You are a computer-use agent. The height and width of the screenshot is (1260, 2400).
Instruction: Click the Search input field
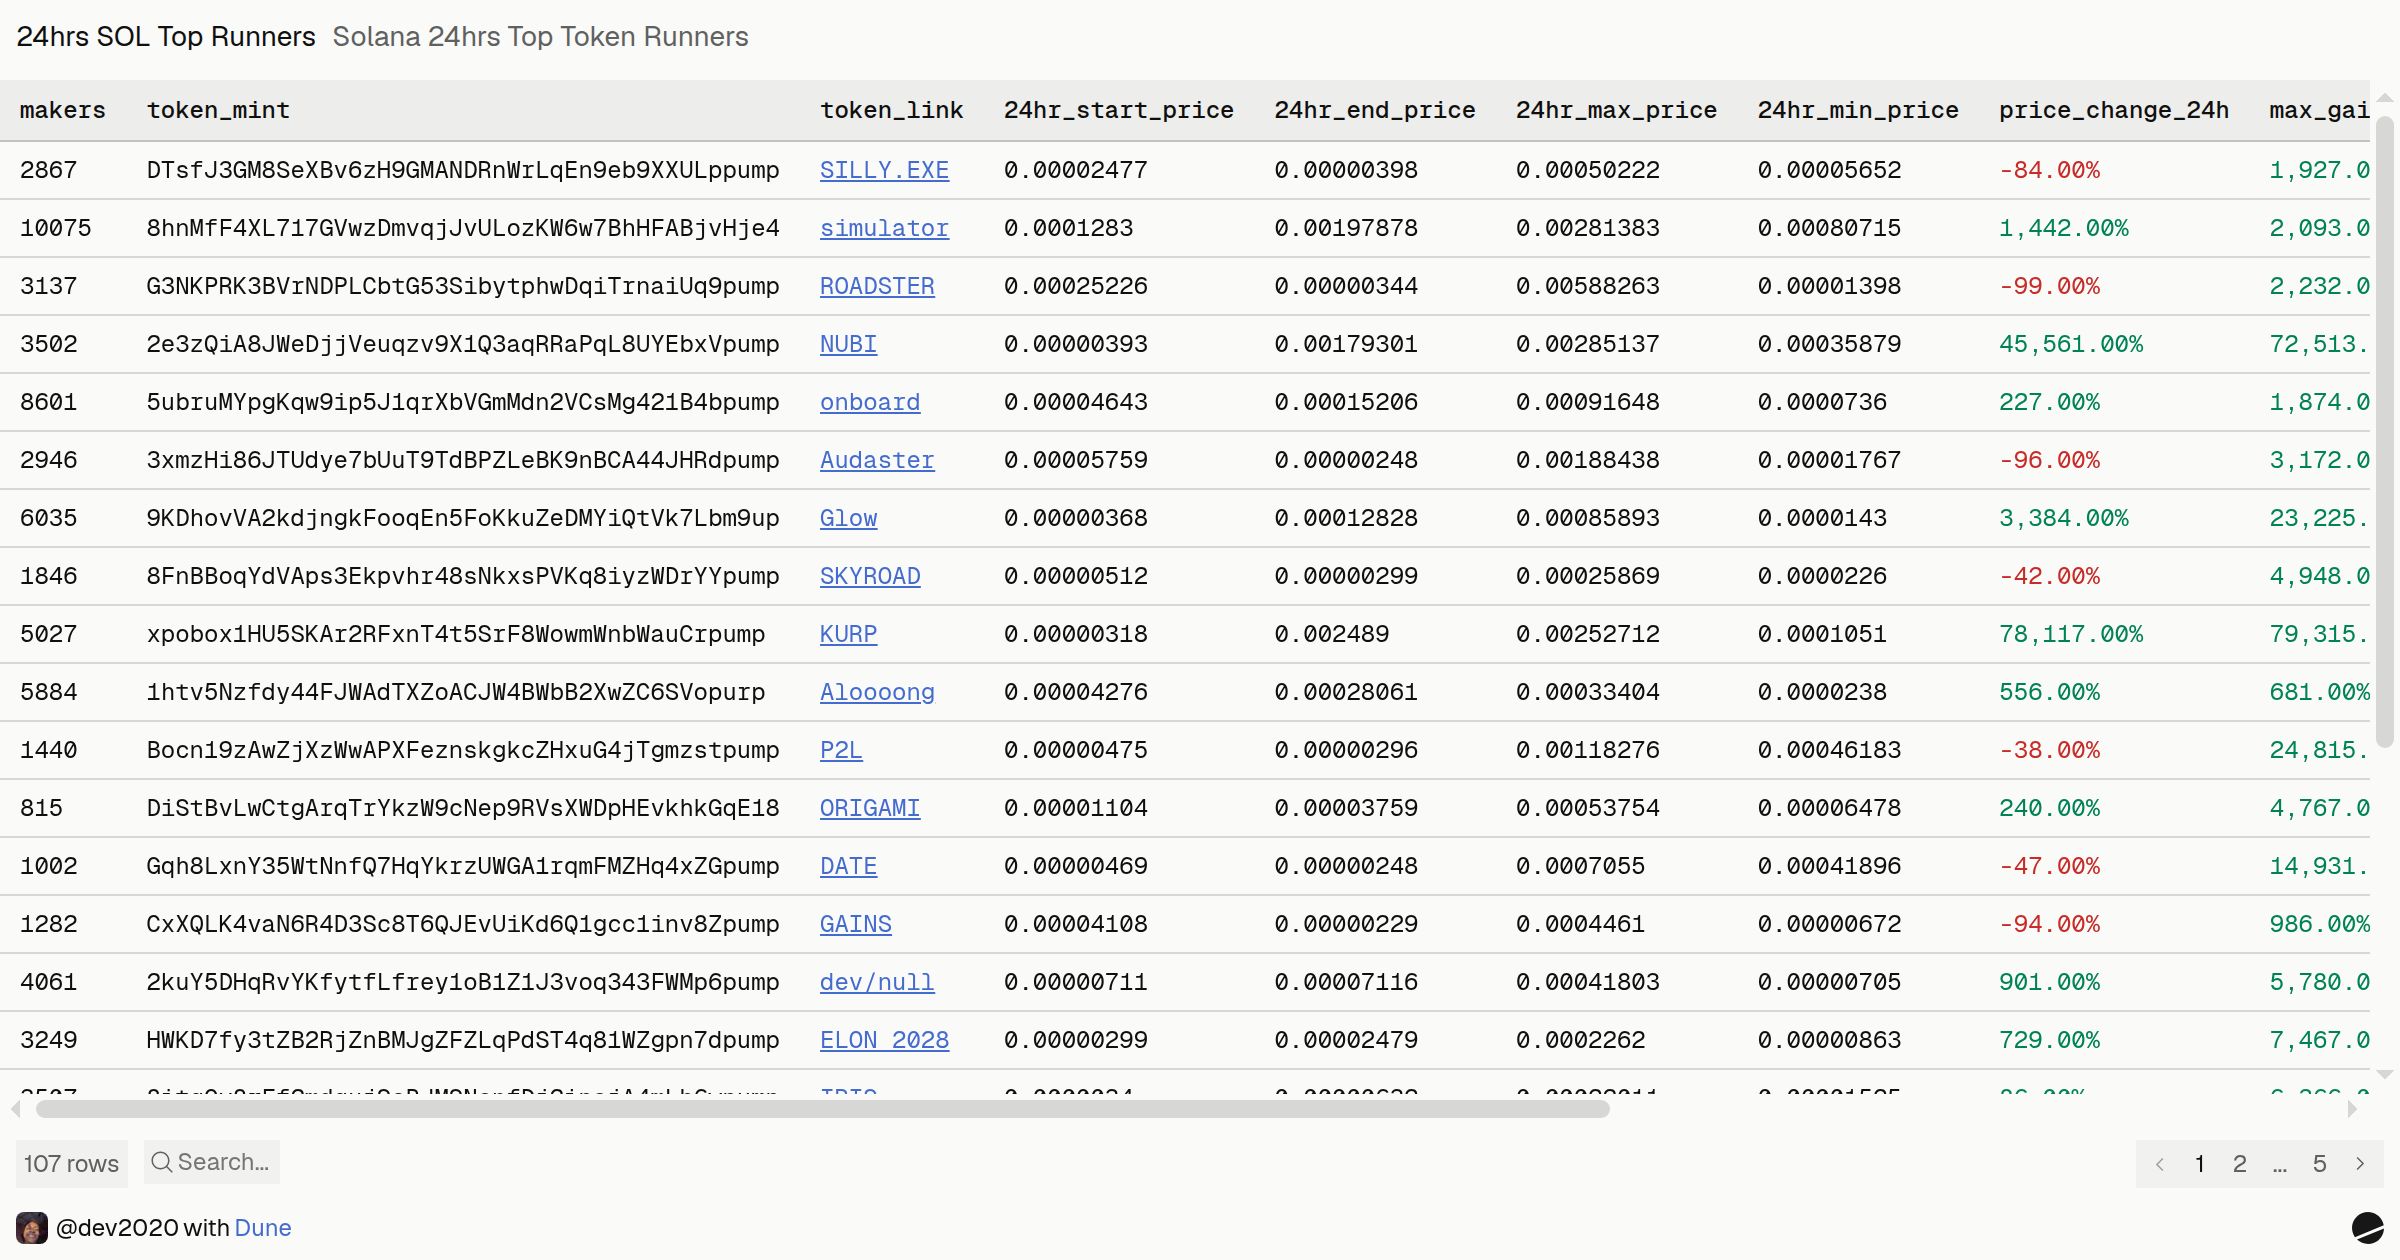click(x=212, y=1162)
